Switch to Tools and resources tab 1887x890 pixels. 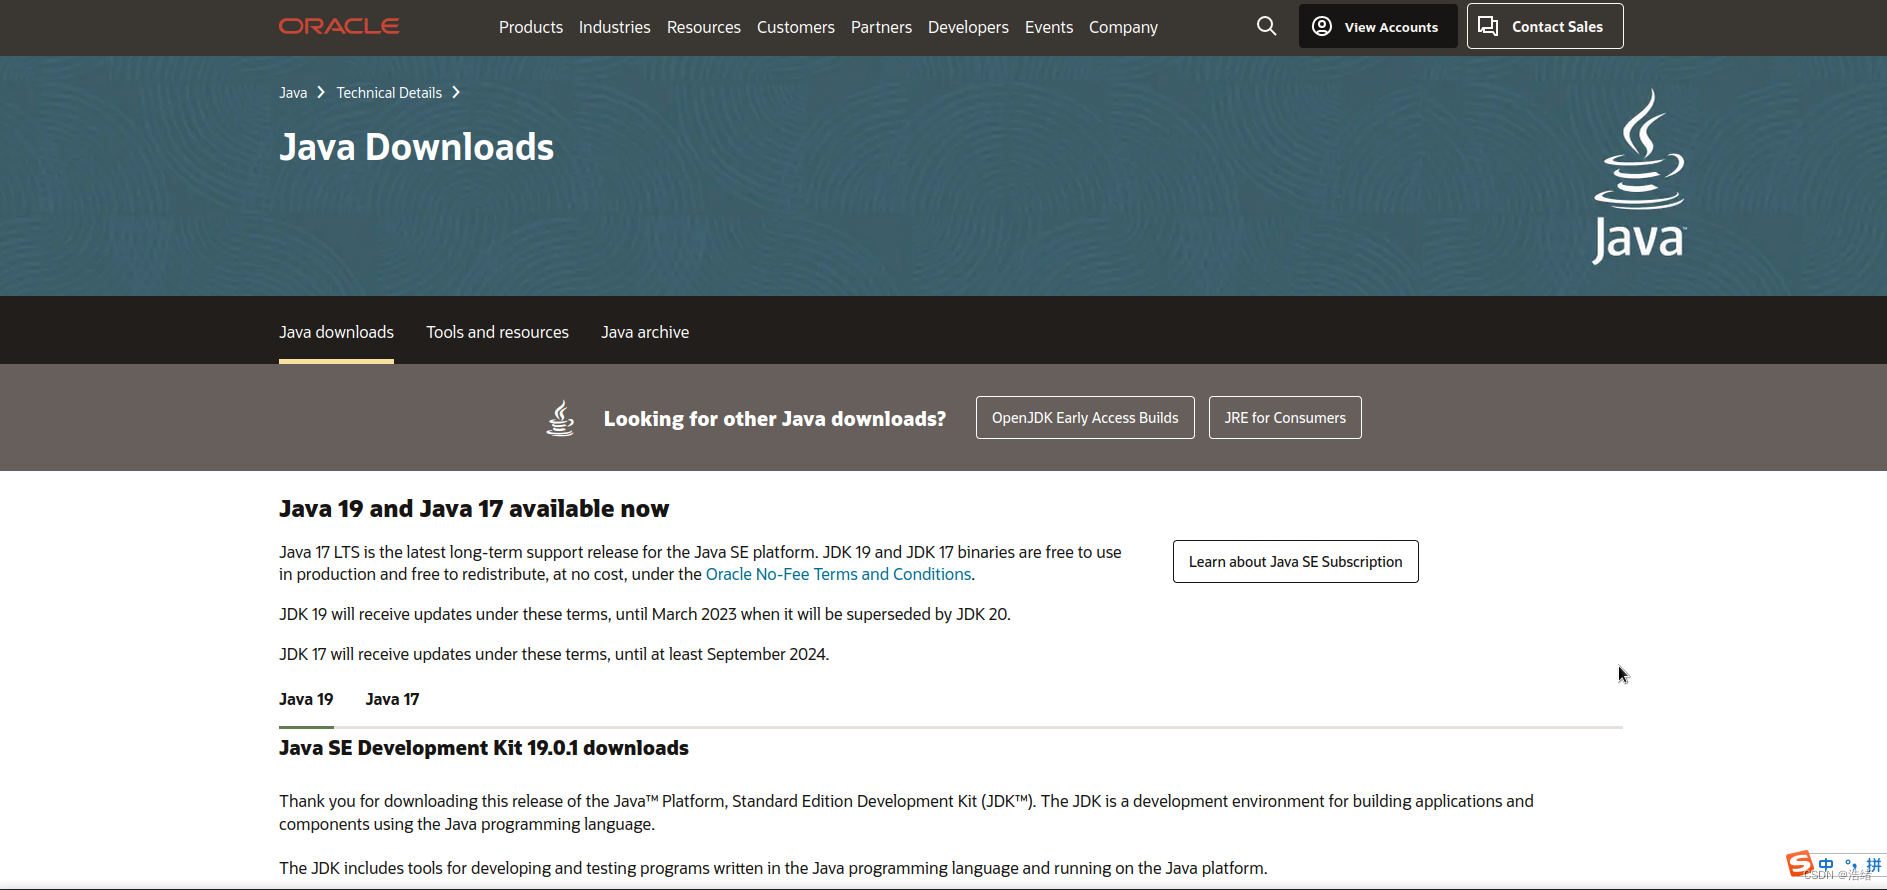[x=497, y=332]
